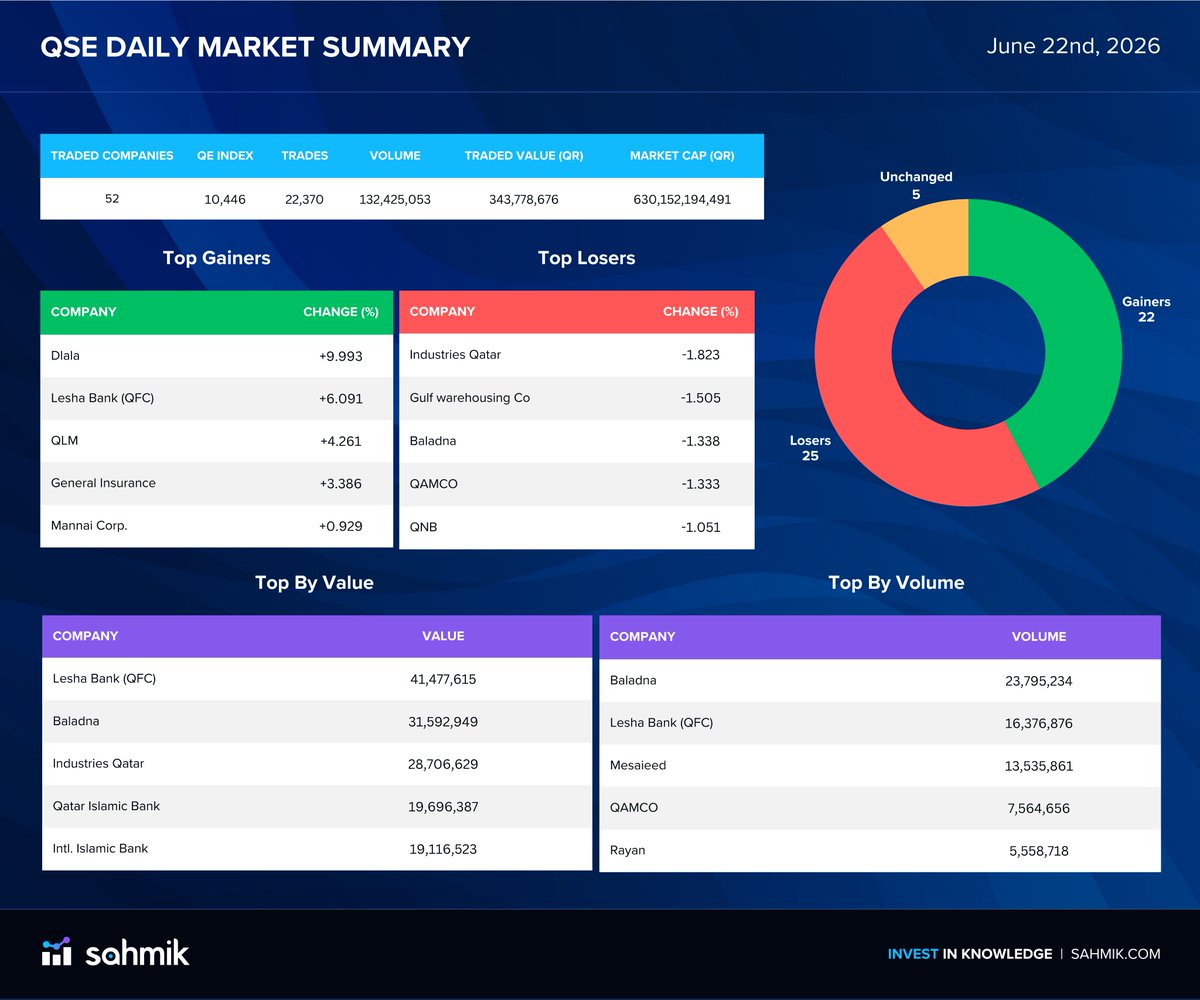1200x1000 pixels.
Task: Click the Top Losers heading
Action: [586, 258]
